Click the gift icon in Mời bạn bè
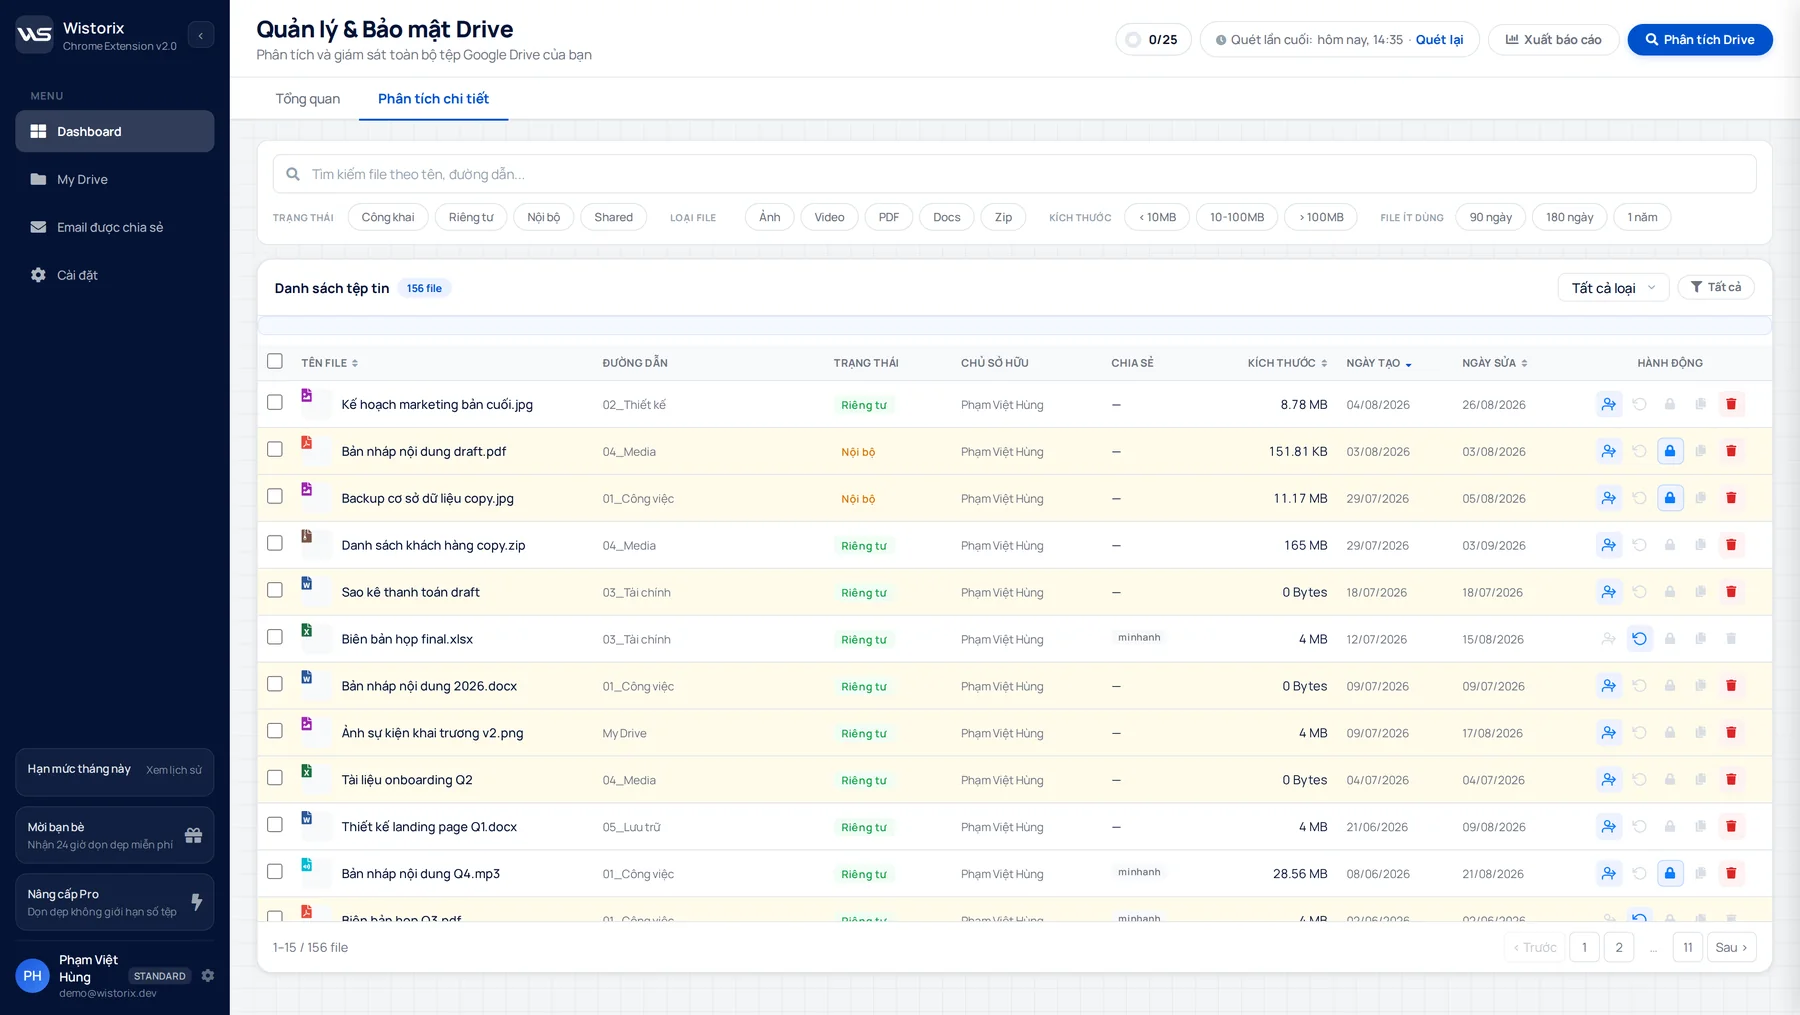1800x1015 pixels. pyautogui.click(x=194, y=835)
